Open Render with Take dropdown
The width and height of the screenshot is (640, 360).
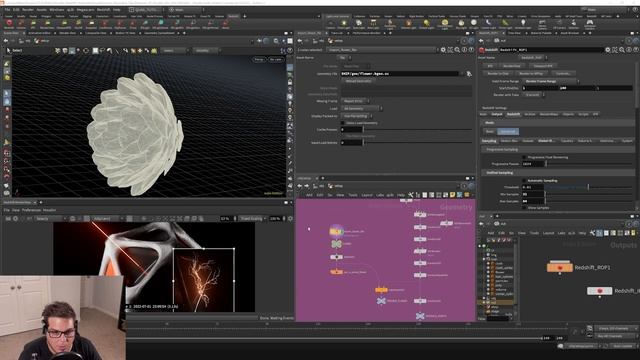533,95
